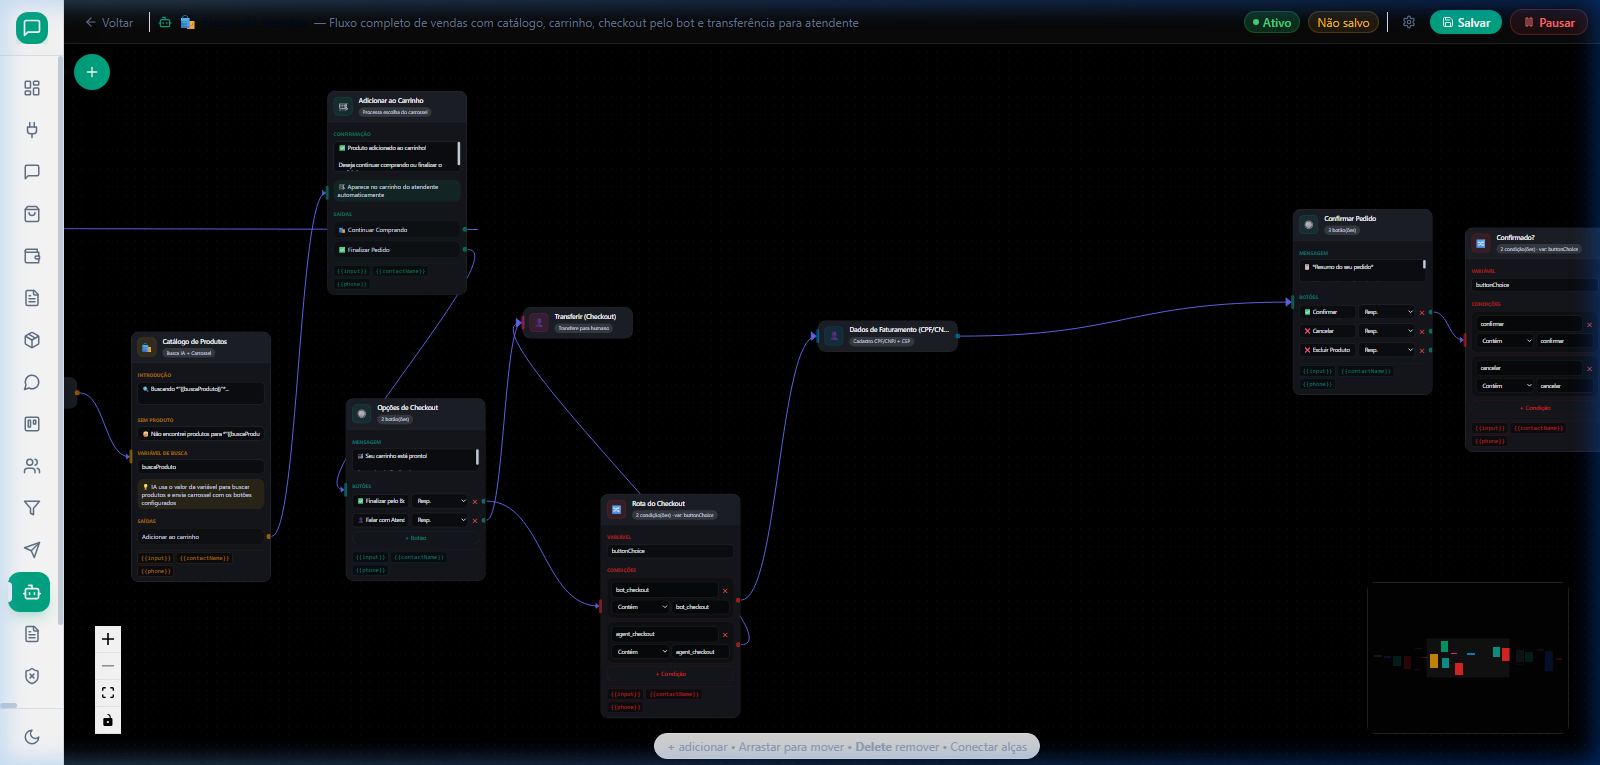Open the plug integrations icon in sidebar

pyautogui.click(x=32, y=130)
